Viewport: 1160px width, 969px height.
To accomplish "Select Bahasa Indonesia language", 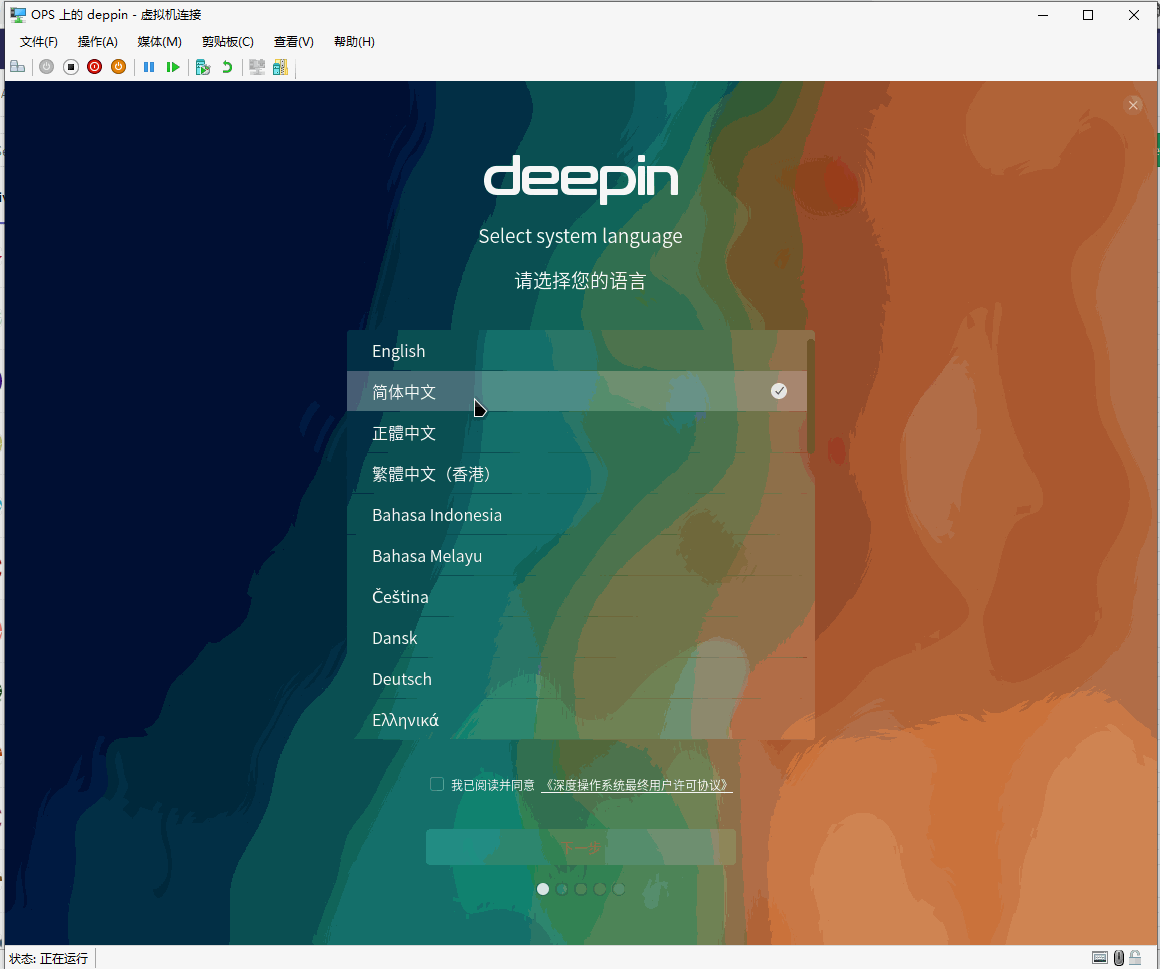I will (577, 515).
